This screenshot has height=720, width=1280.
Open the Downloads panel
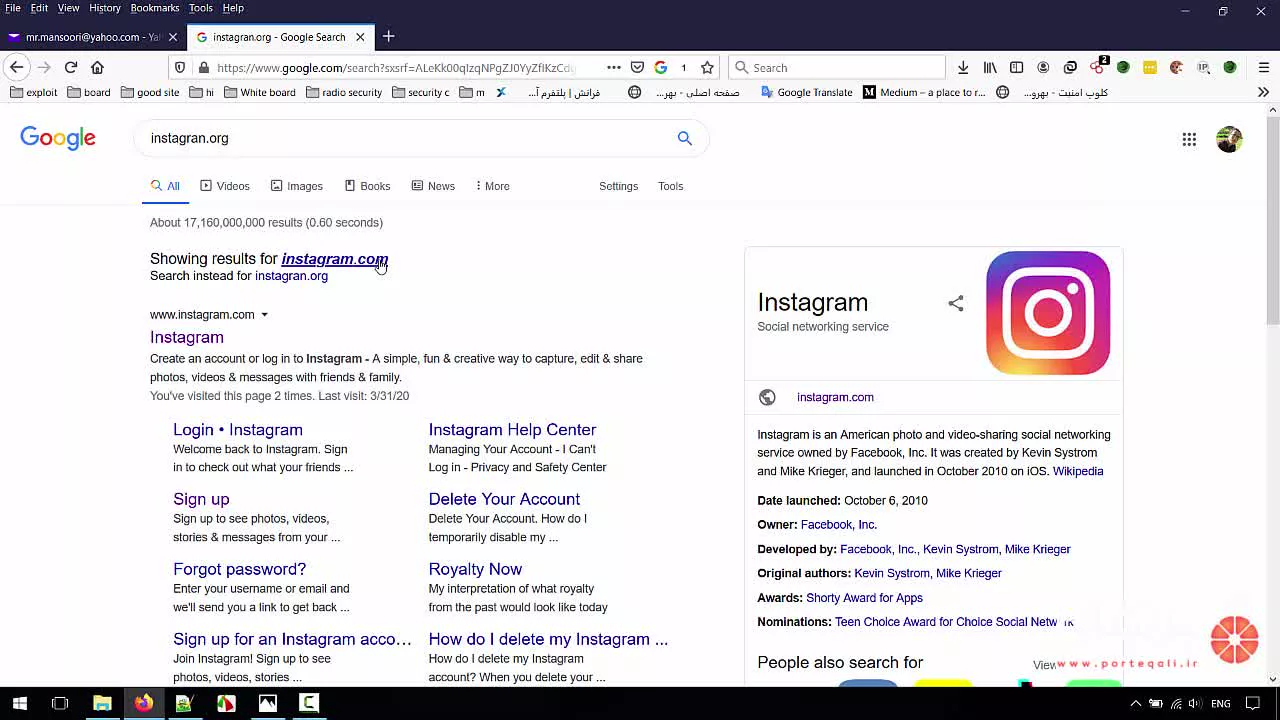963,67
